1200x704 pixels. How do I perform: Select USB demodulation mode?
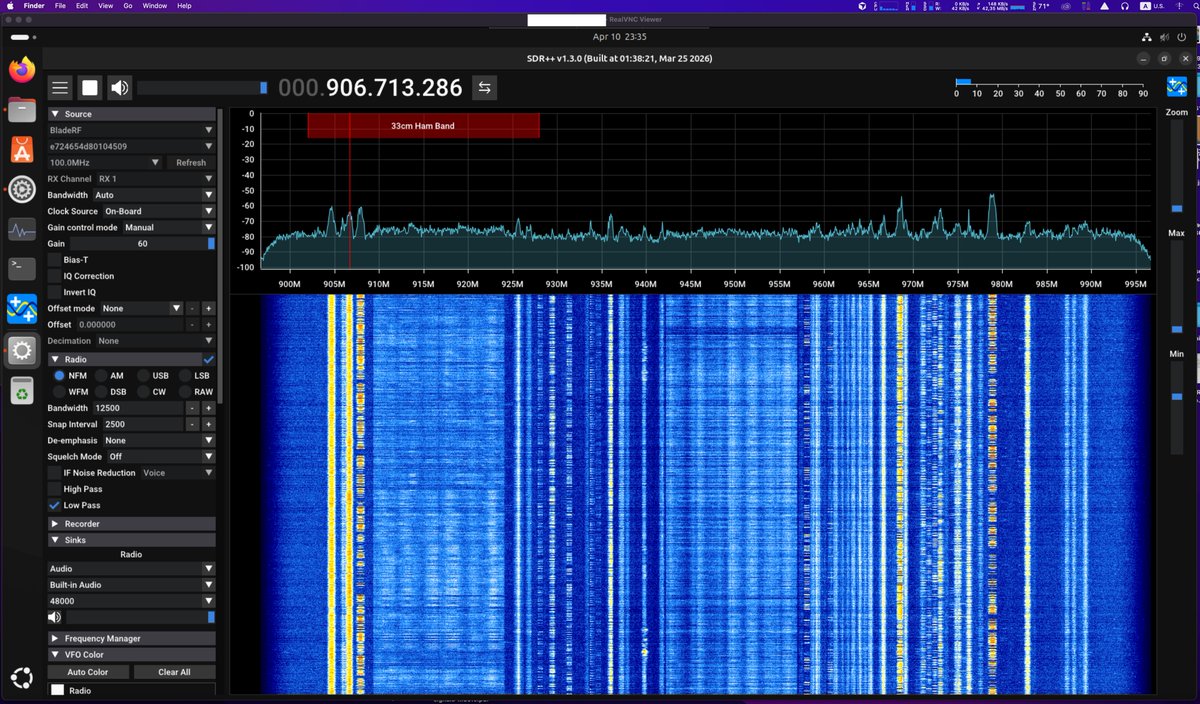[143, 376]
